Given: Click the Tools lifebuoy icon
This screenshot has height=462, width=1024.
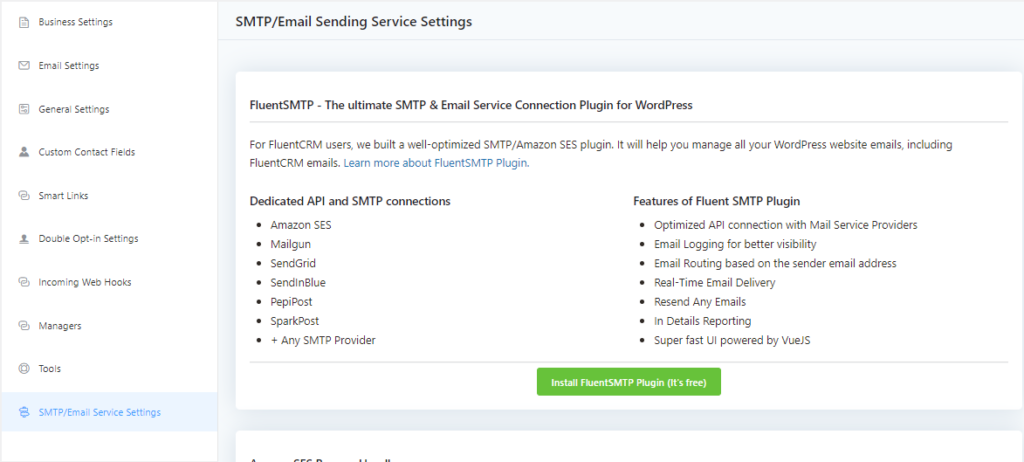Looking at the screenshot, I should pyautogui.click(x=24, y=369).
